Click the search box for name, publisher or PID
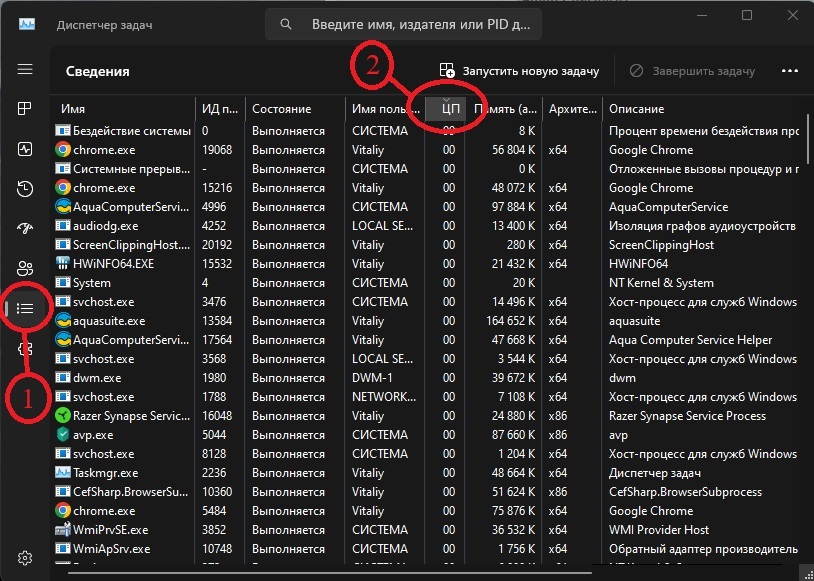Viewport: 814px width, 581px height. tap(403, 24)
